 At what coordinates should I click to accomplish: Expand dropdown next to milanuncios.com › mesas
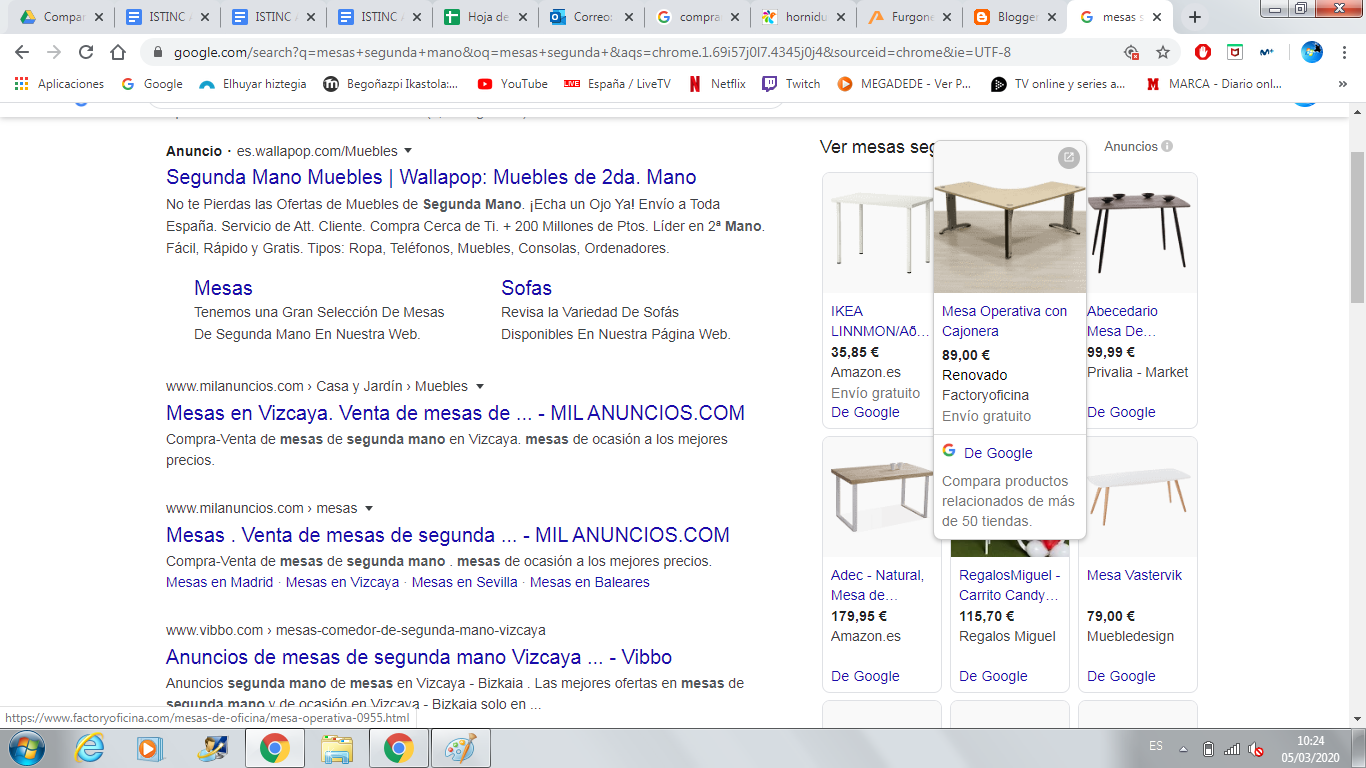coord(369,508)
